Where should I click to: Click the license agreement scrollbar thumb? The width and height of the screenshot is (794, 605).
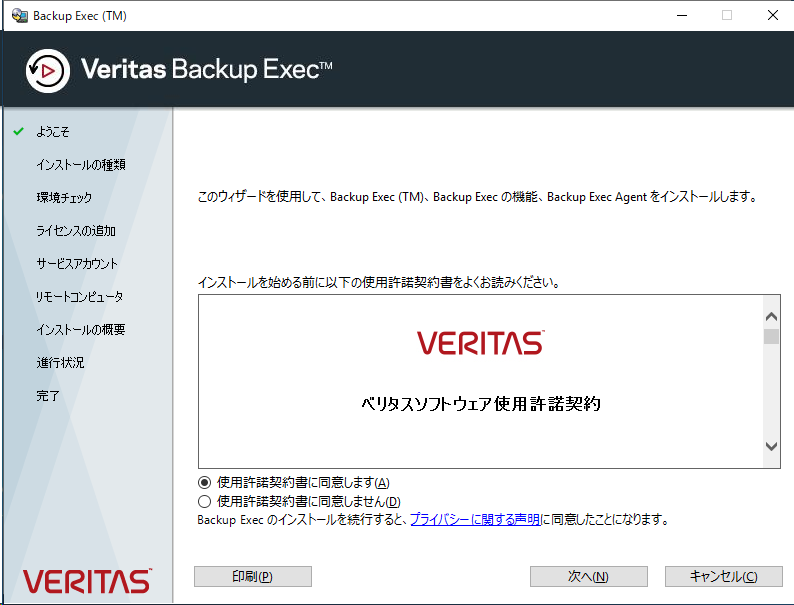[x=771, y=336]
